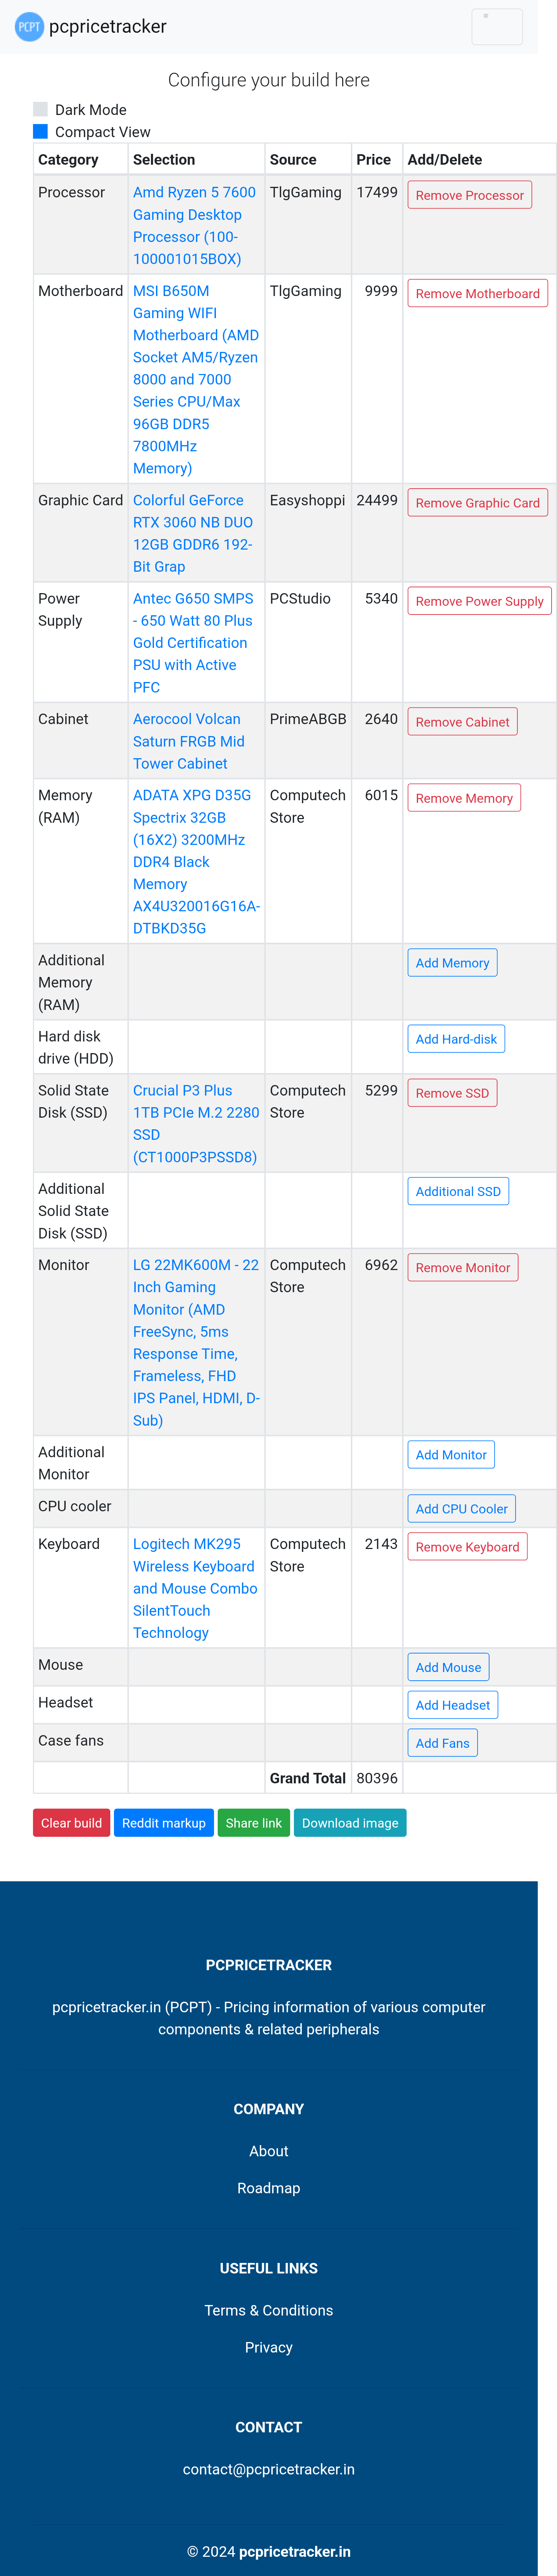This screenshot has height=2576, width=557.
Task: Click the Download image button
Action: (x=350, y=1823)
